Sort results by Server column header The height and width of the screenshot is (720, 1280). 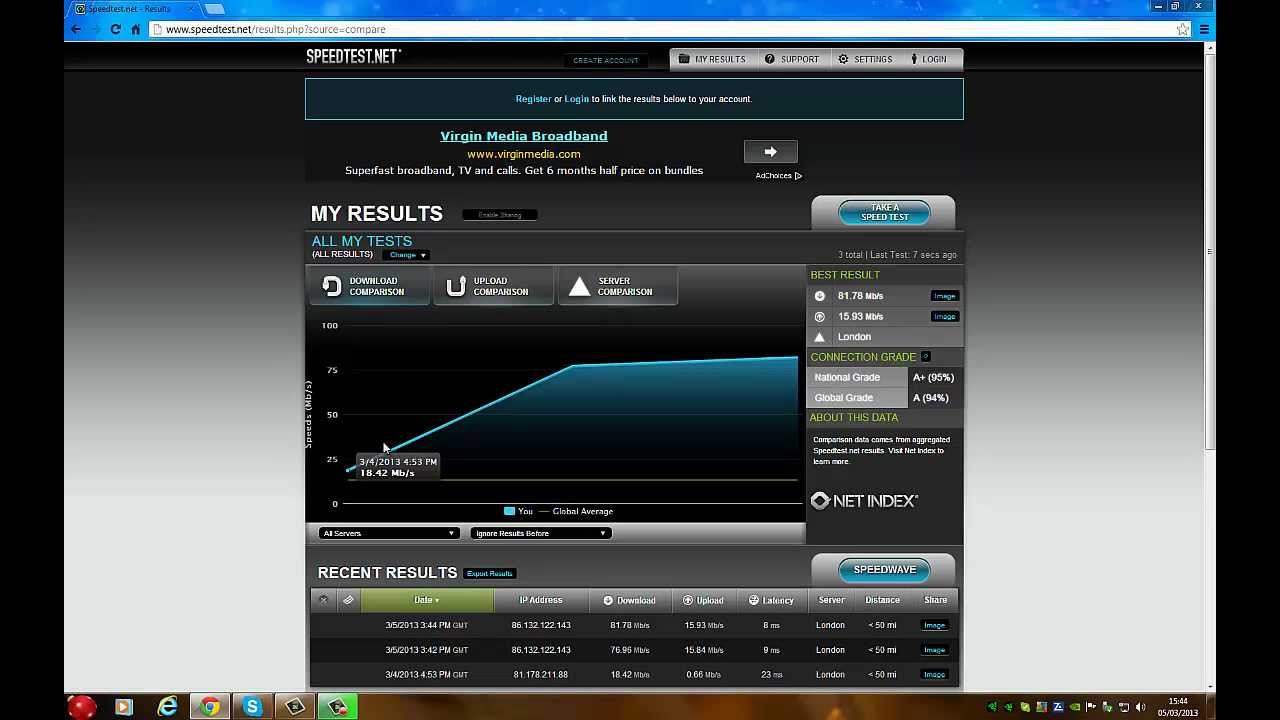click(x=831, y=600)
